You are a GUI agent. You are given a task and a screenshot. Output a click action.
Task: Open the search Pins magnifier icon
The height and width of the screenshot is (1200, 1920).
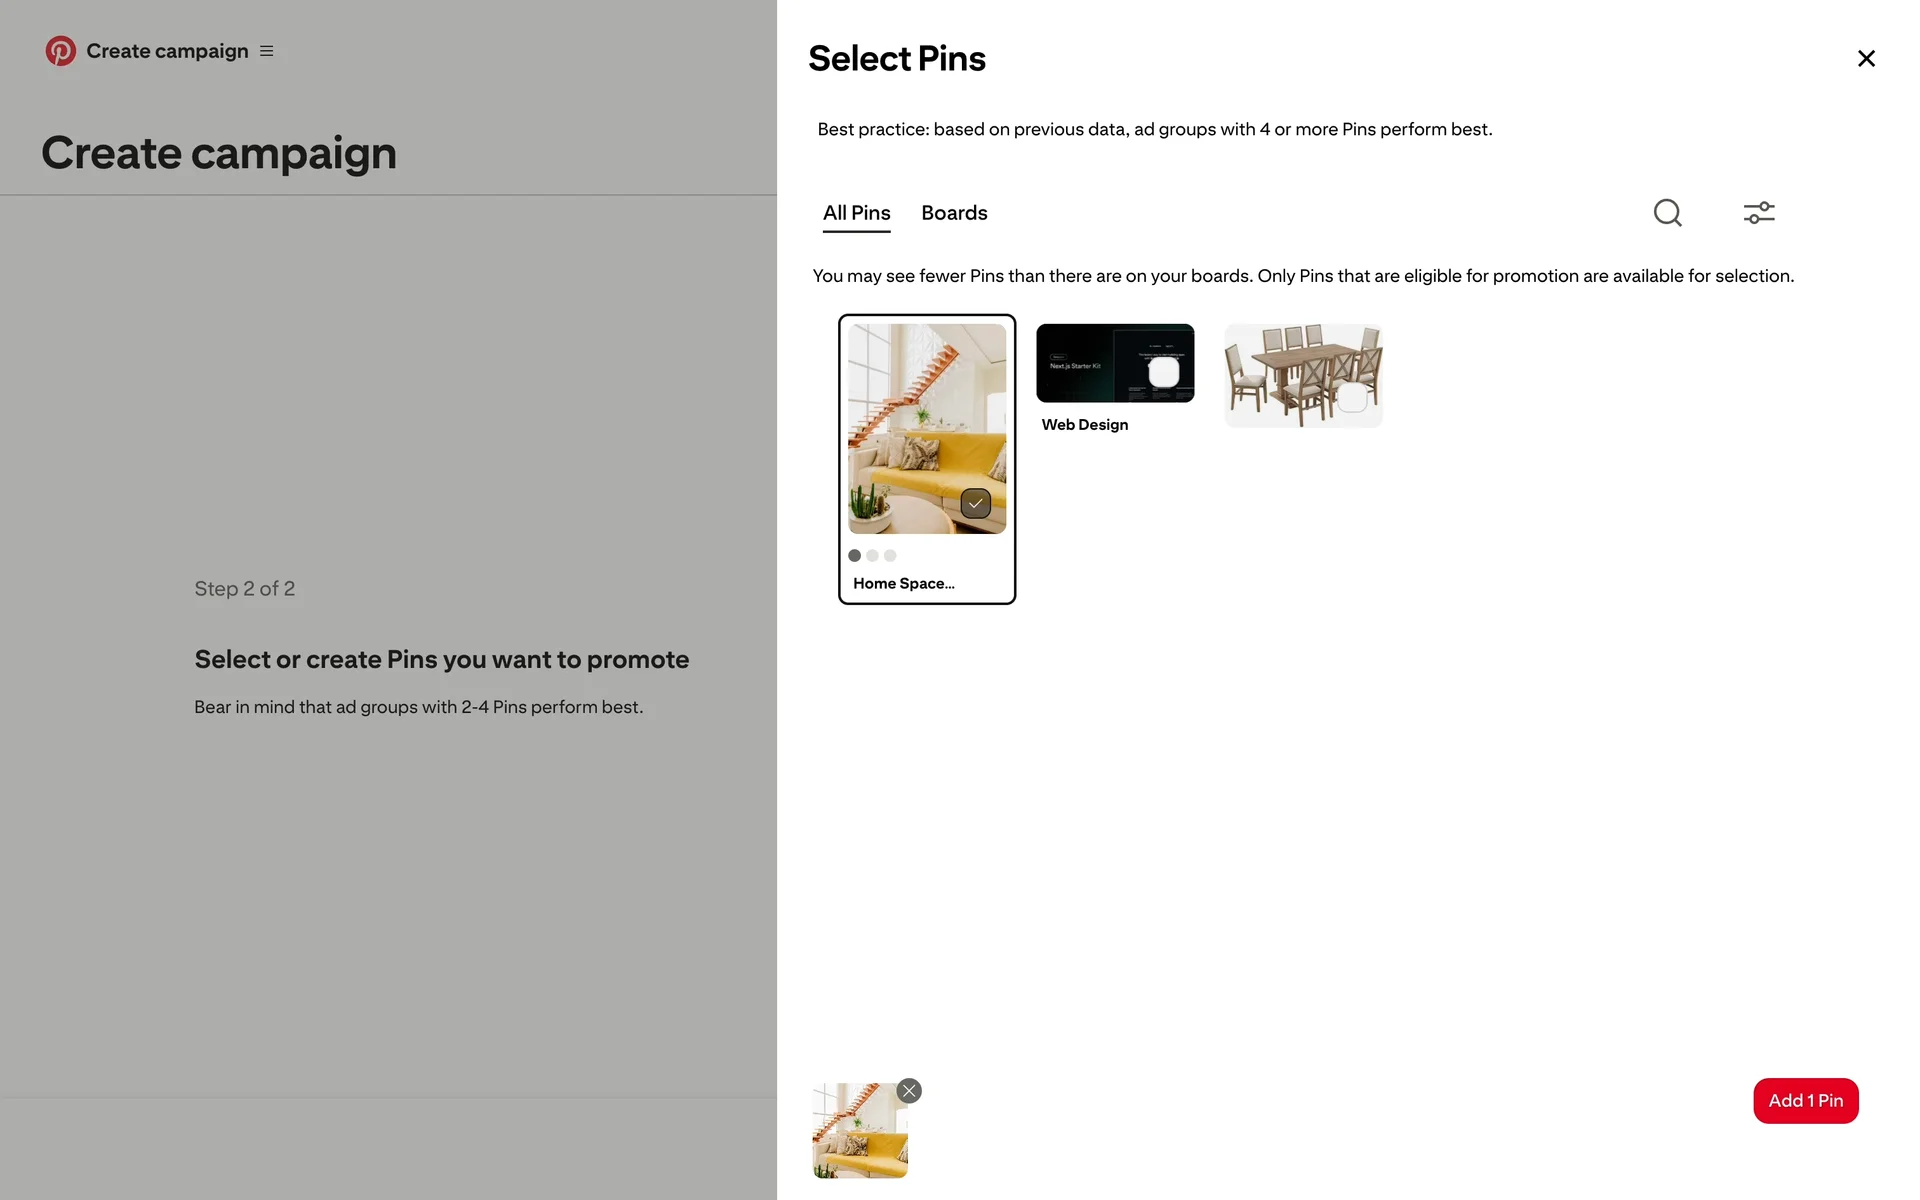click(x=1667, y=213)
